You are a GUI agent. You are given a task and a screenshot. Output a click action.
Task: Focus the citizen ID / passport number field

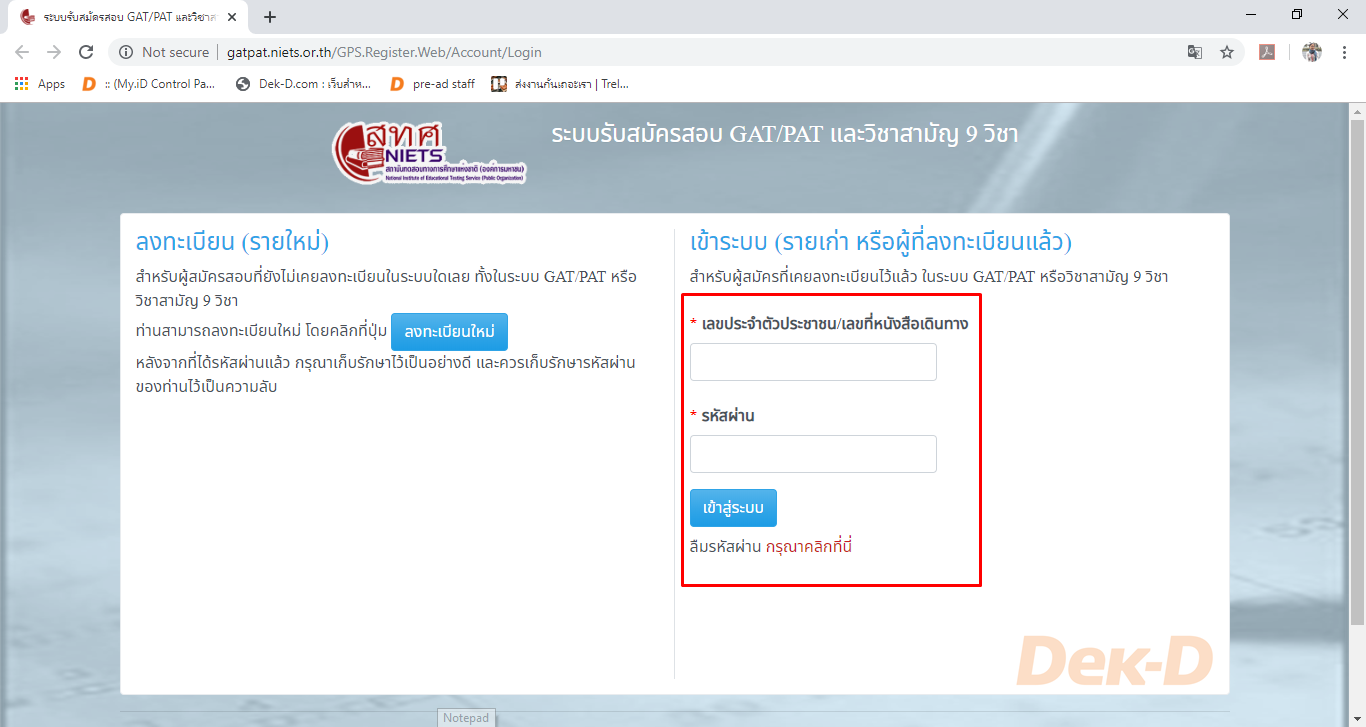813,362
